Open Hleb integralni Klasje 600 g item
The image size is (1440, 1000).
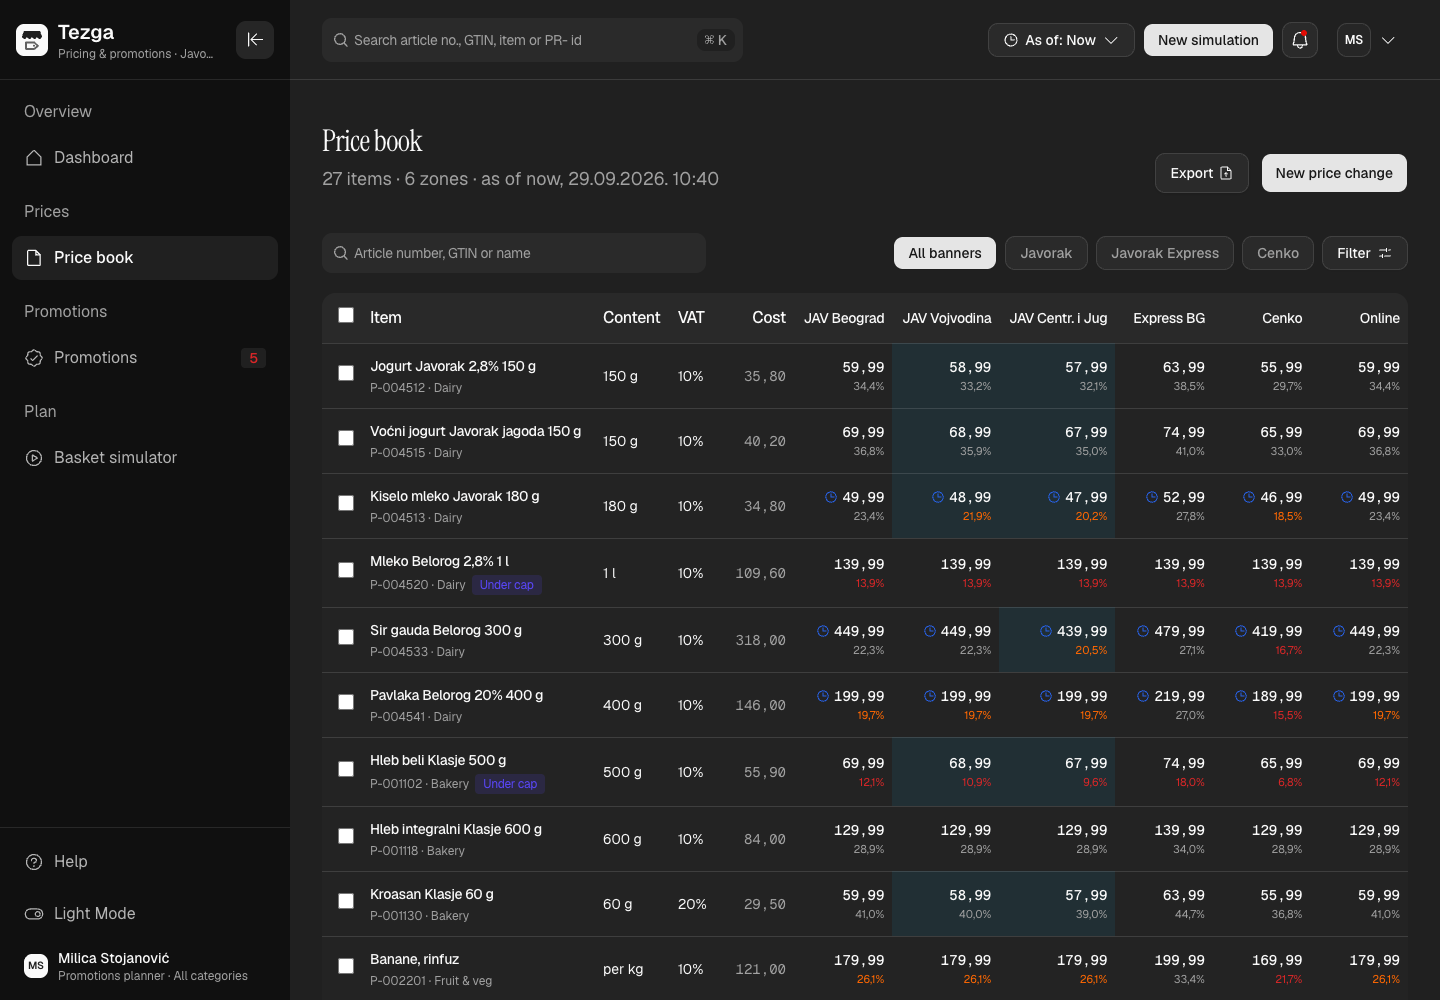click(x=456, y=829)
